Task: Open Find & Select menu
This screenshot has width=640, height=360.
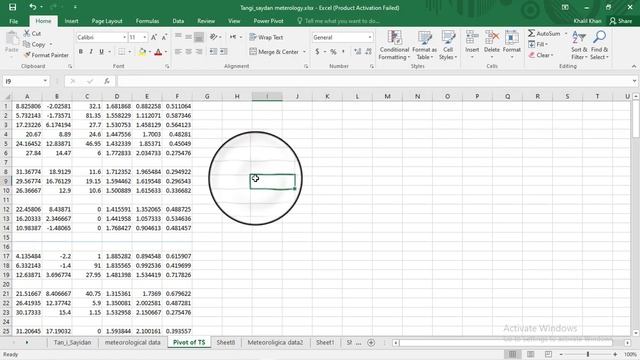Action: click(x=599, y=45)
